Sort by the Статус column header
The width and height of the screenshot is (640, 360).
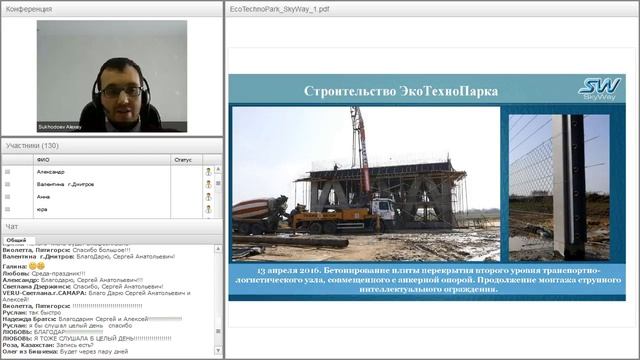pos(186,160)
